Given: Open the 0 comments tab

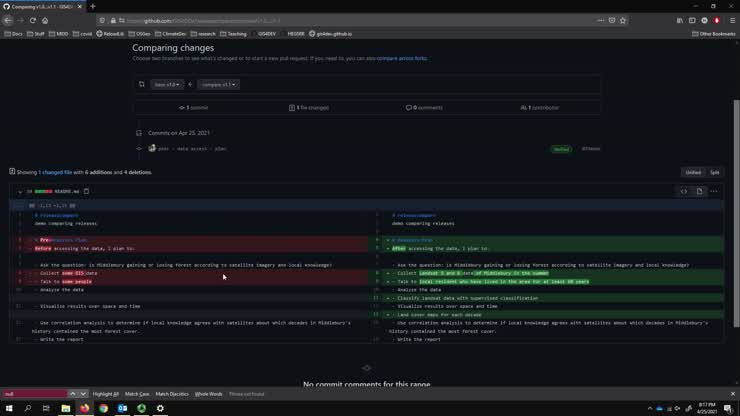Looking at the screenshot, I should (x=424, y=108).
